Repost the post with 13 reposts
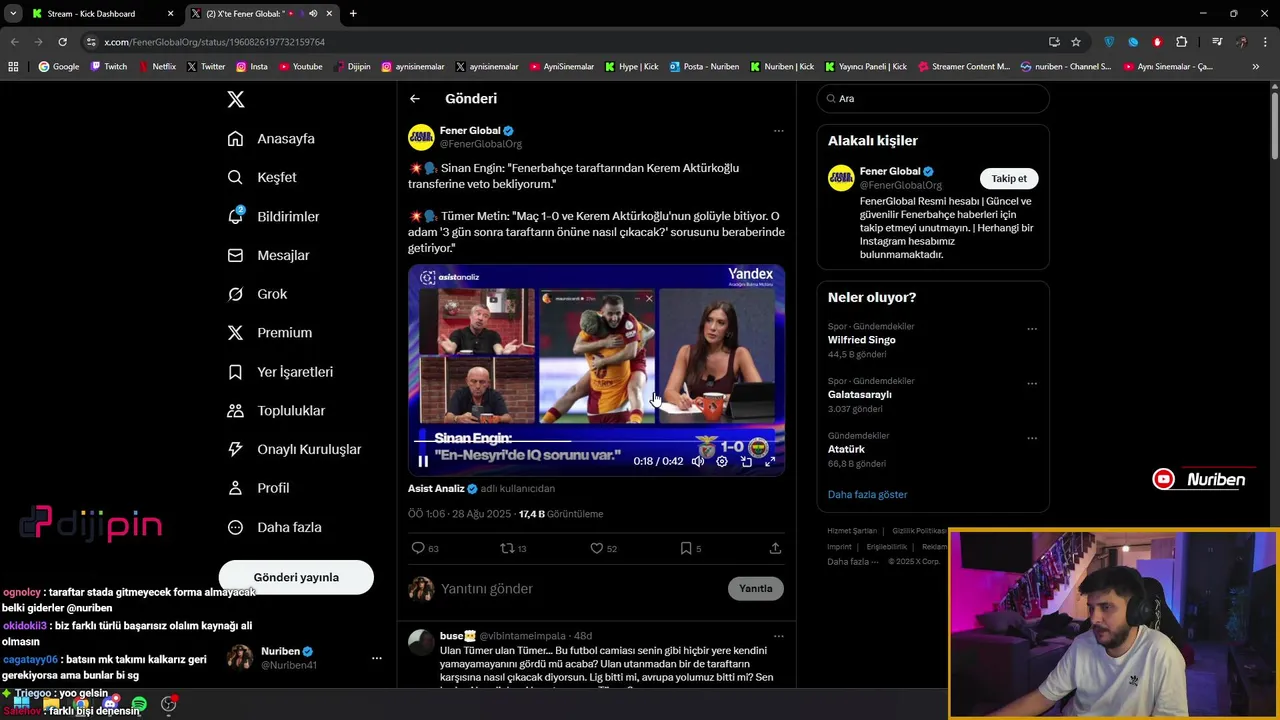Screen dimensions: 1280x720 513,548
